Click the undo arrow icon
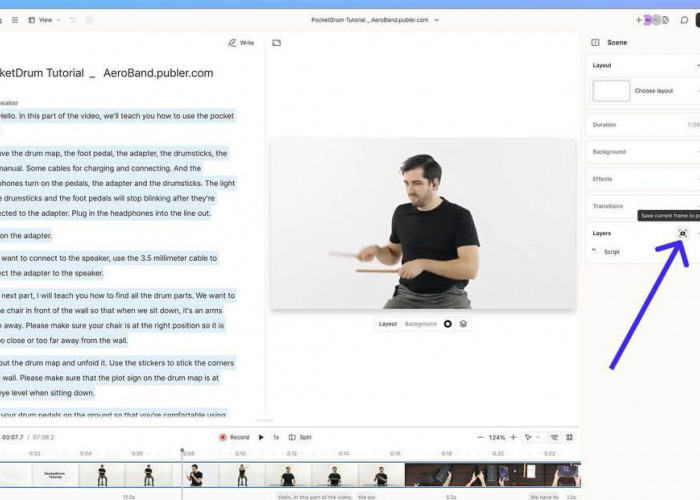The height and width of the screenshot is (500, 700). click(73, 20)
